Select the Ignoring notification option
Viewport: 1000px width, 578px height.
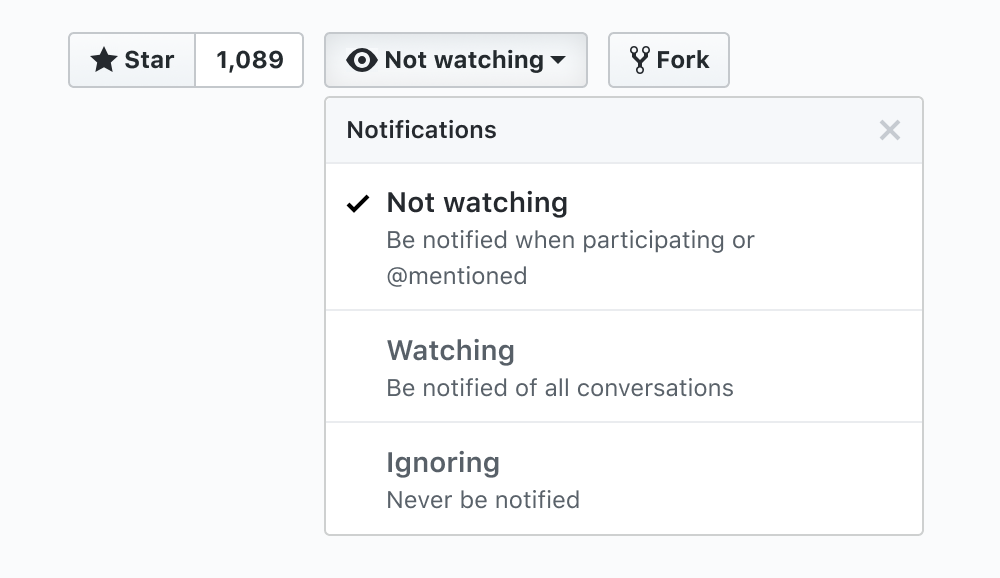443,463
